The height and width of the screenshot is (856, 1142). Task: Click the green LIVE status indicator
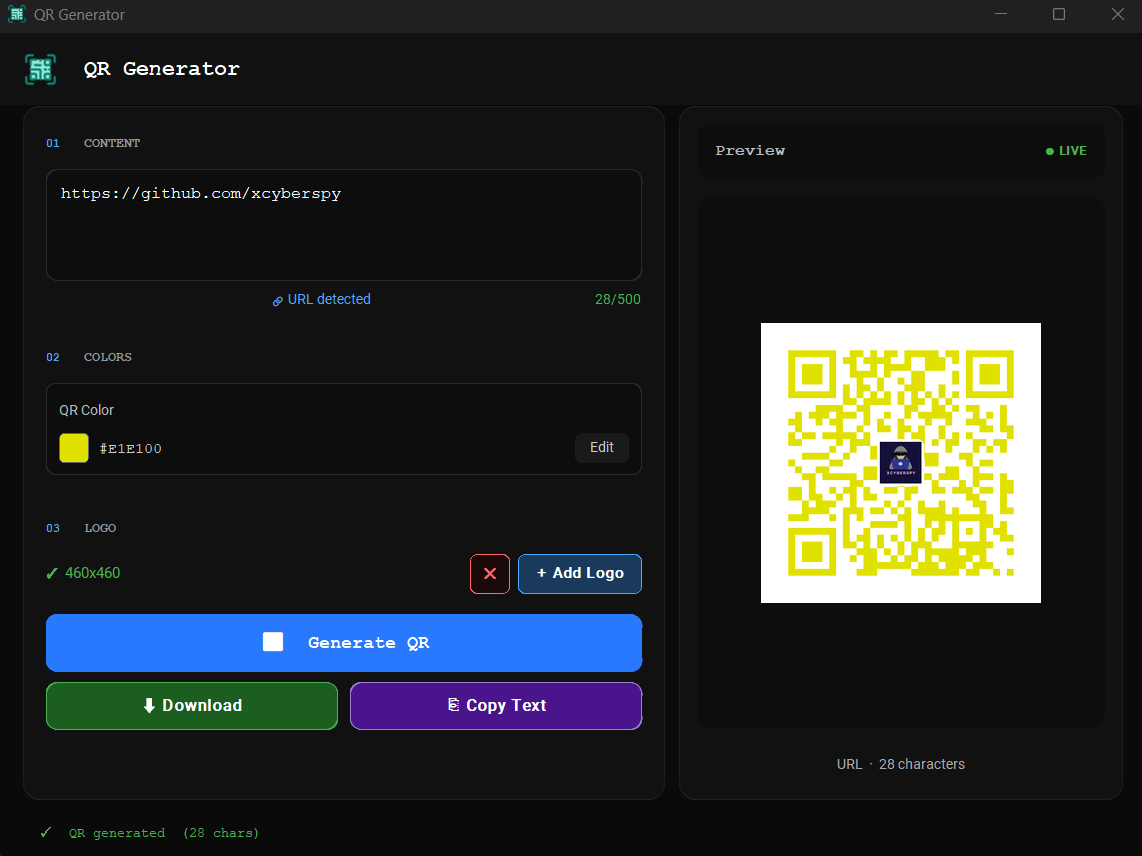pyautogui.click(x=1066, y=151)
